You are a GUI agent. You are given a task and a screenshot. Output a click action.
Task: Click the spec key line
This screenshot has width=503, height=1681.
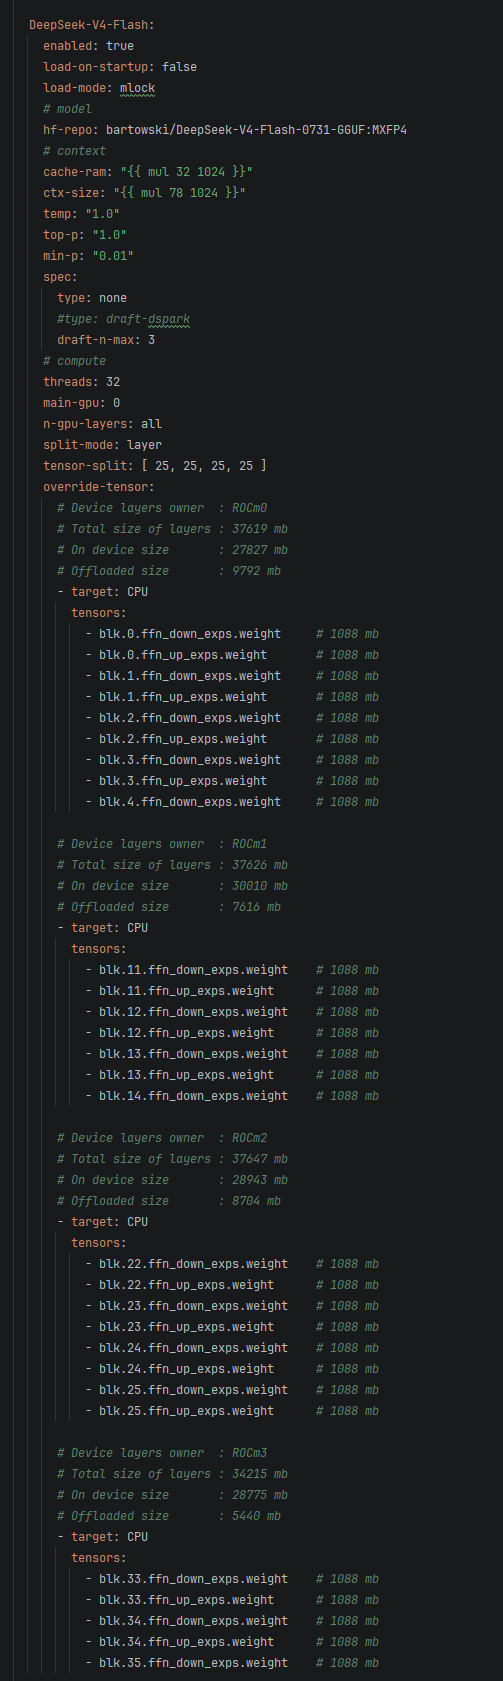click(x=60, y=277)
